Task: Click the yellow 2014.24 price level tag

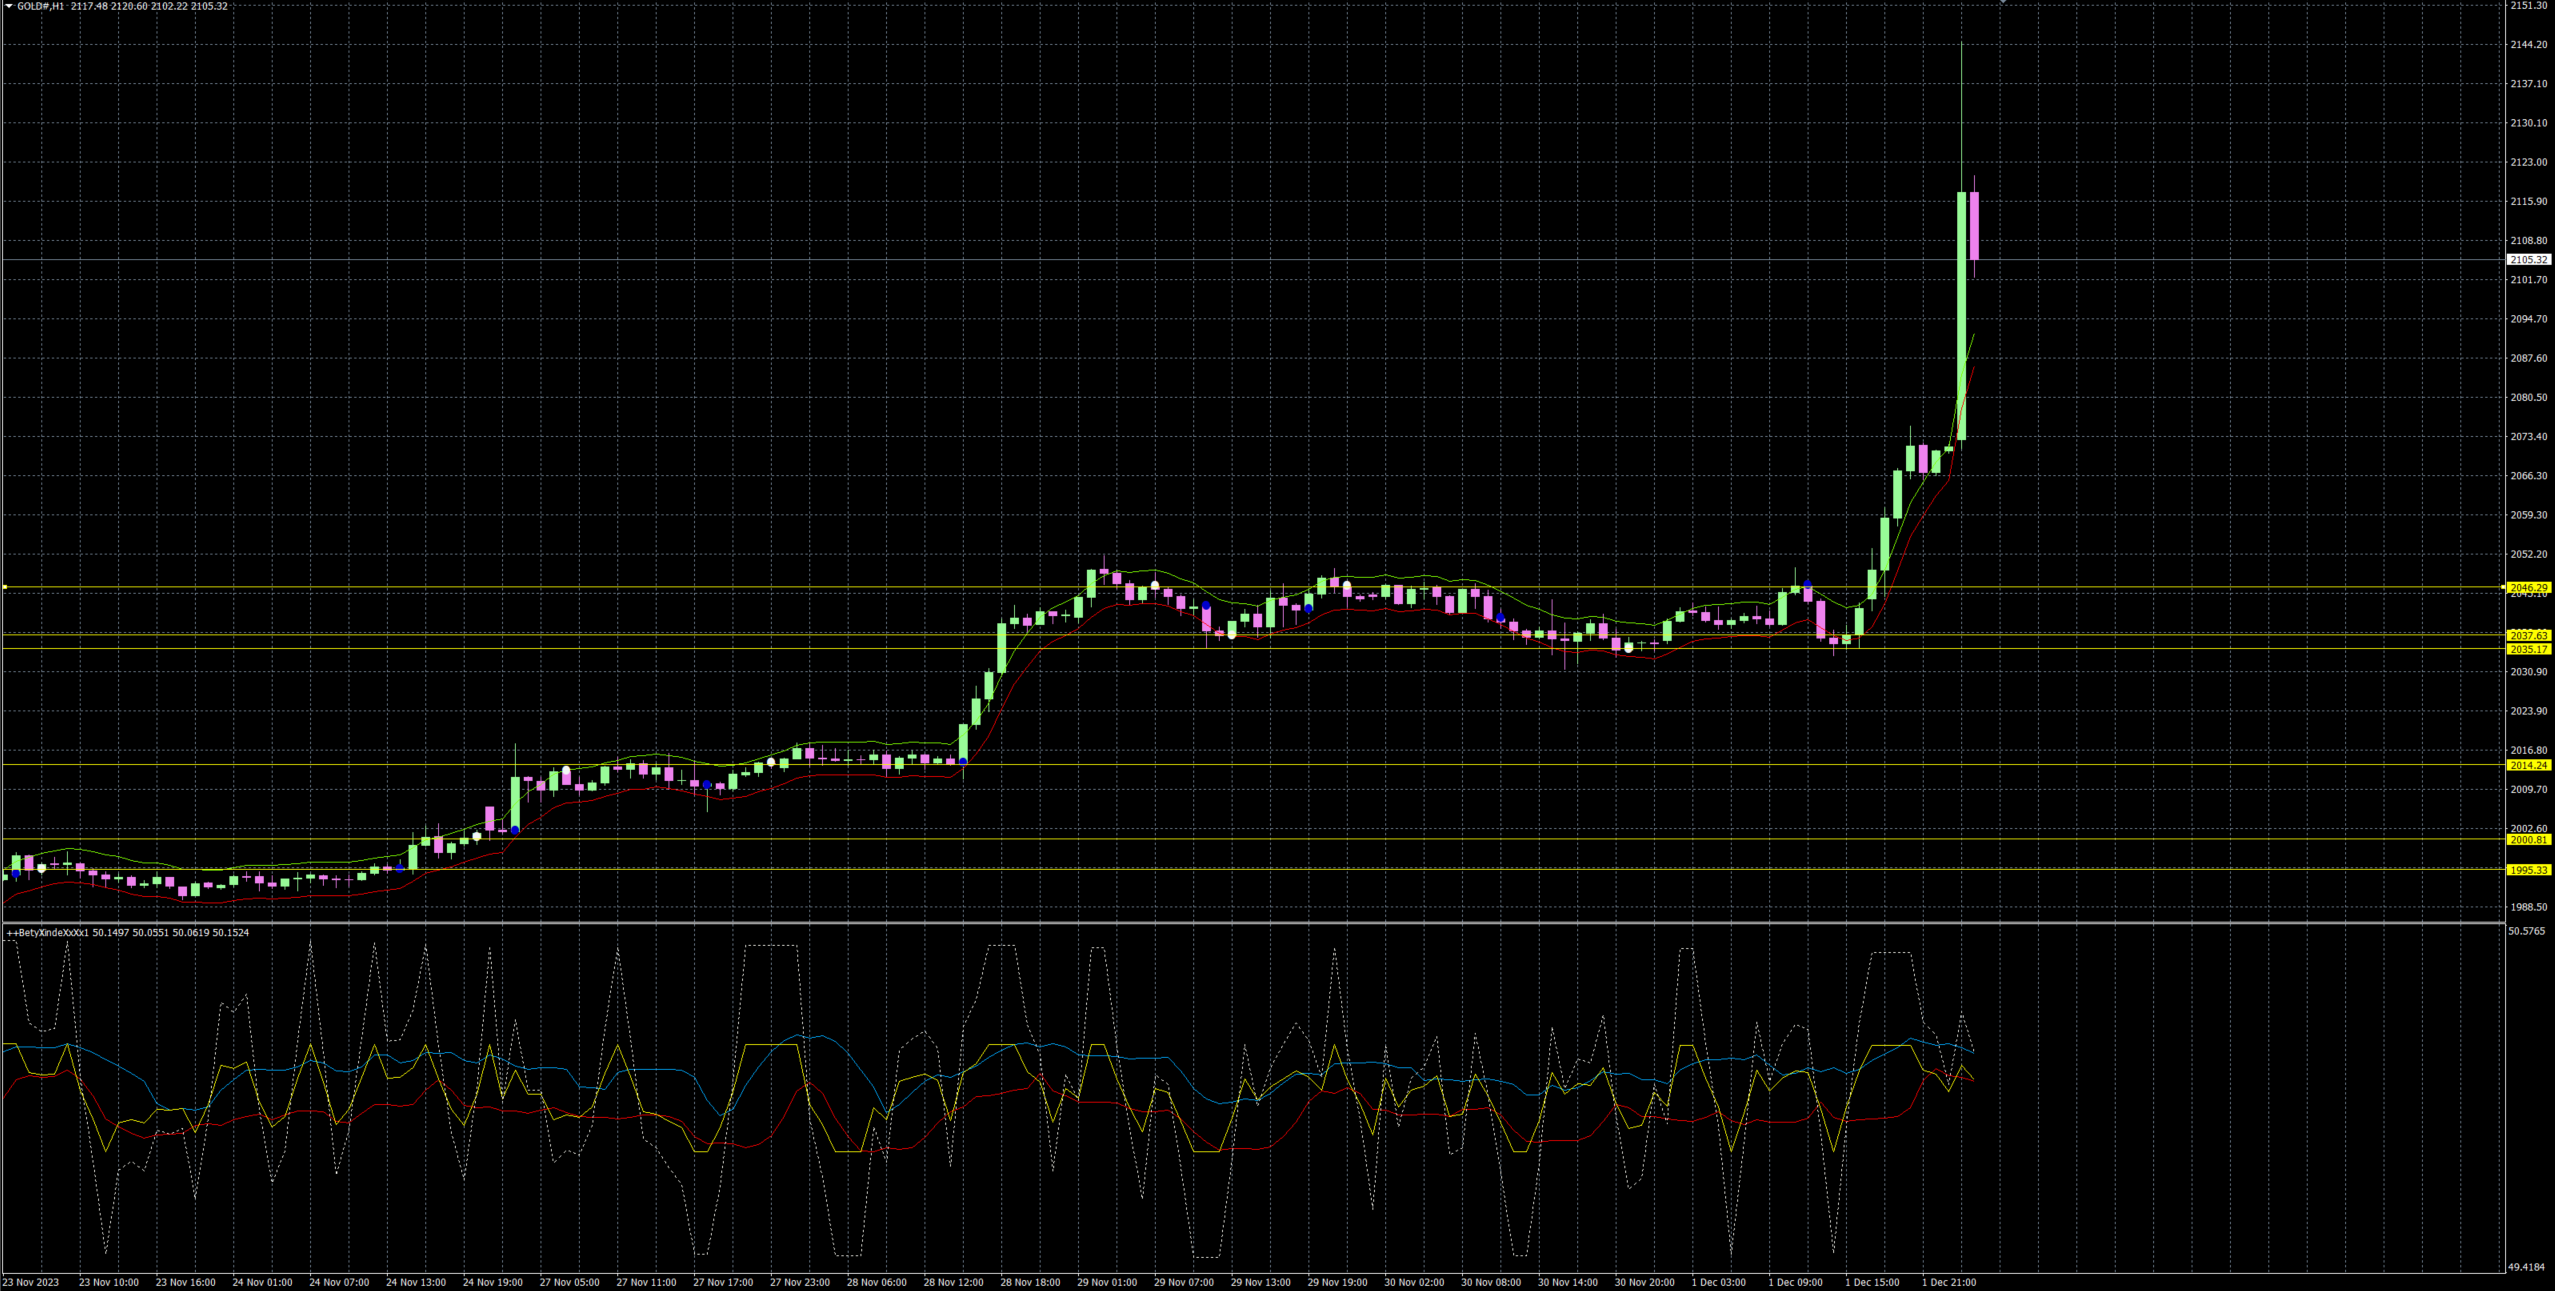Action: click(x=2528, y=765)
